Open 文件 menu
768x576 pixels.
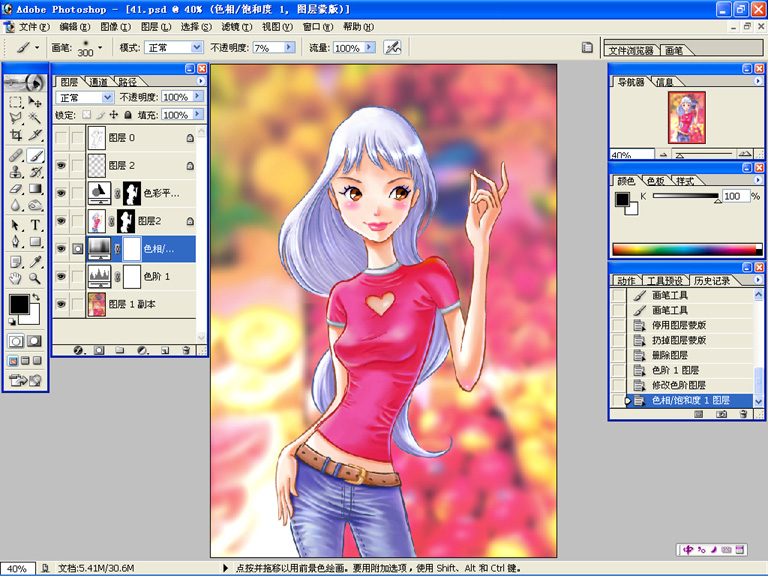34,27
